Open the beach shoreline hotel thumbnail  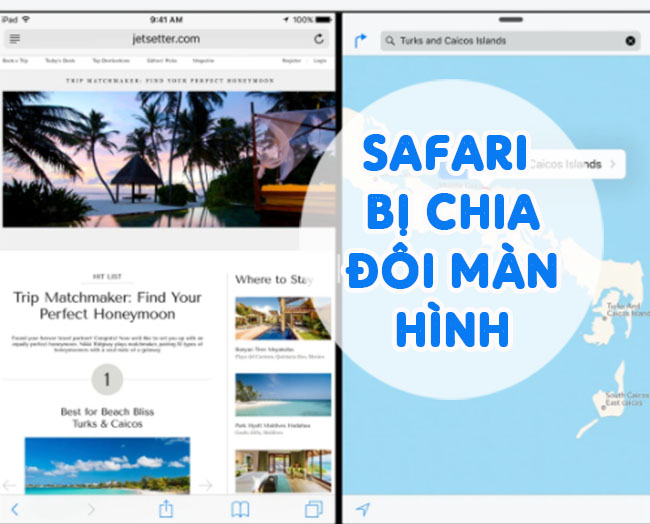click(283, 395)
